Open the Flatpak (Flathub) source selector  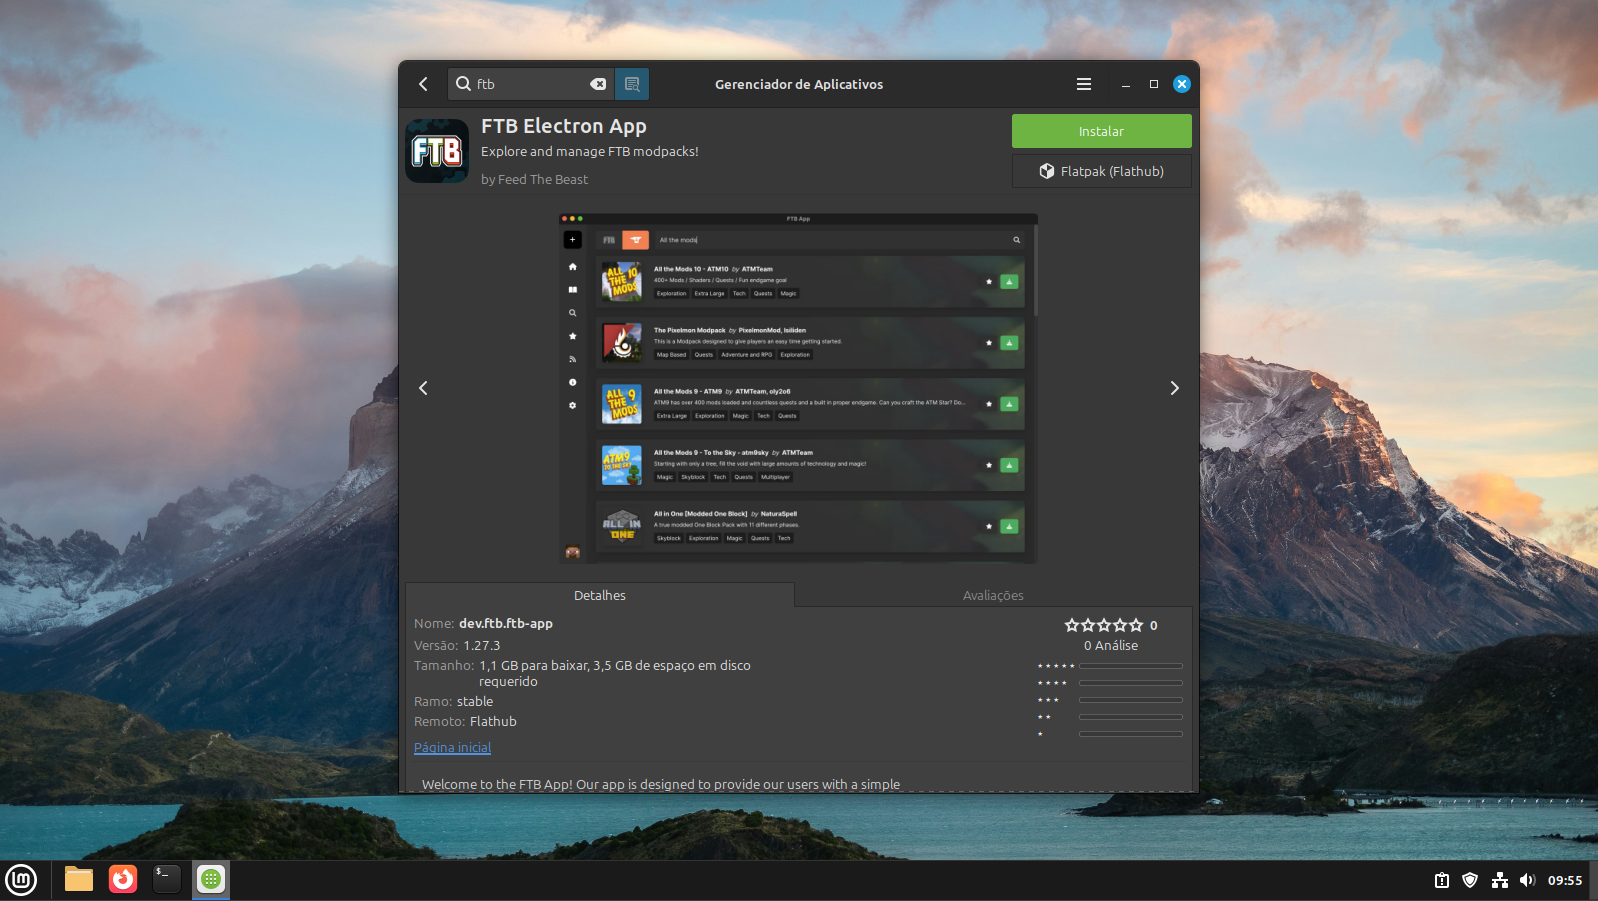click(1101, 171)
